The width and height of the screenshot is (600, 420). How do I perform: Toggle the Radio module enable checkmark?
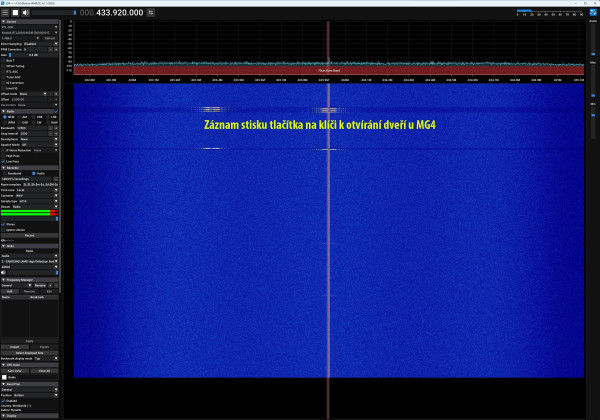point(56,111)
